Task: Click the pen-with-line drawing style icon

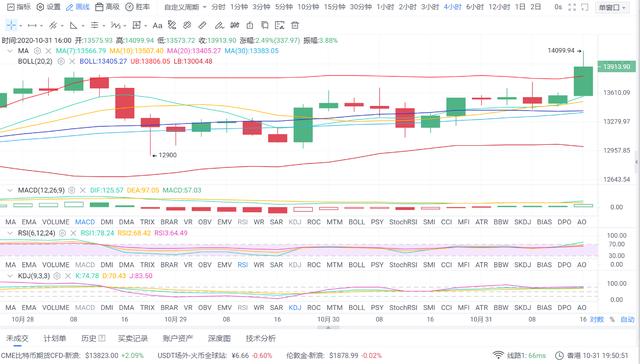Action: coord(219,25)
